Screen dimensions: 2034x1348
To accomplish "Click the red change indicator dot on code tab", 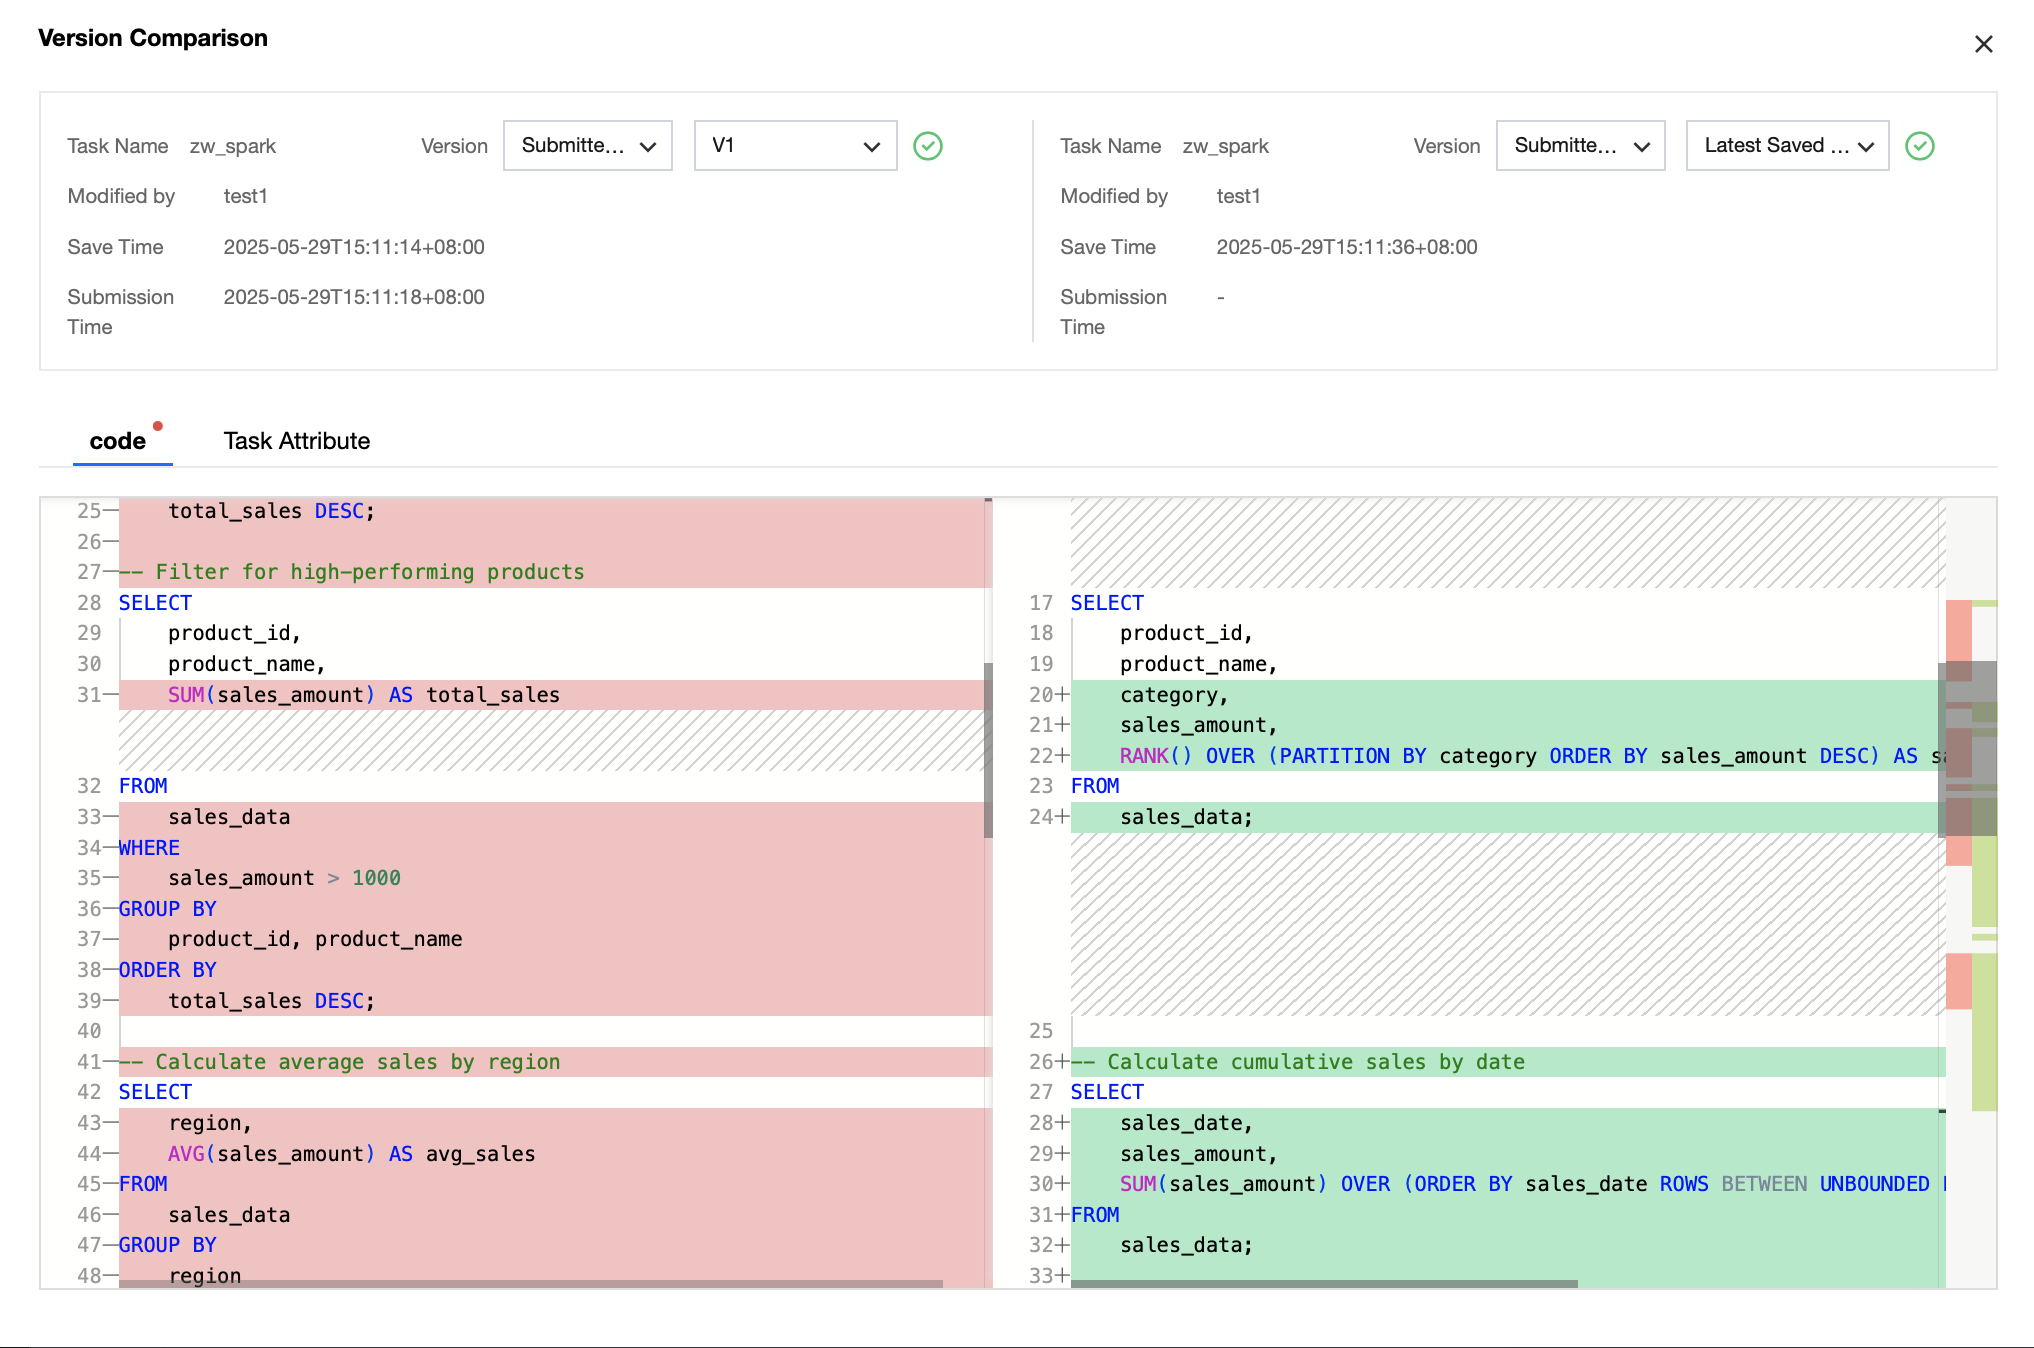I will [158, 426].
